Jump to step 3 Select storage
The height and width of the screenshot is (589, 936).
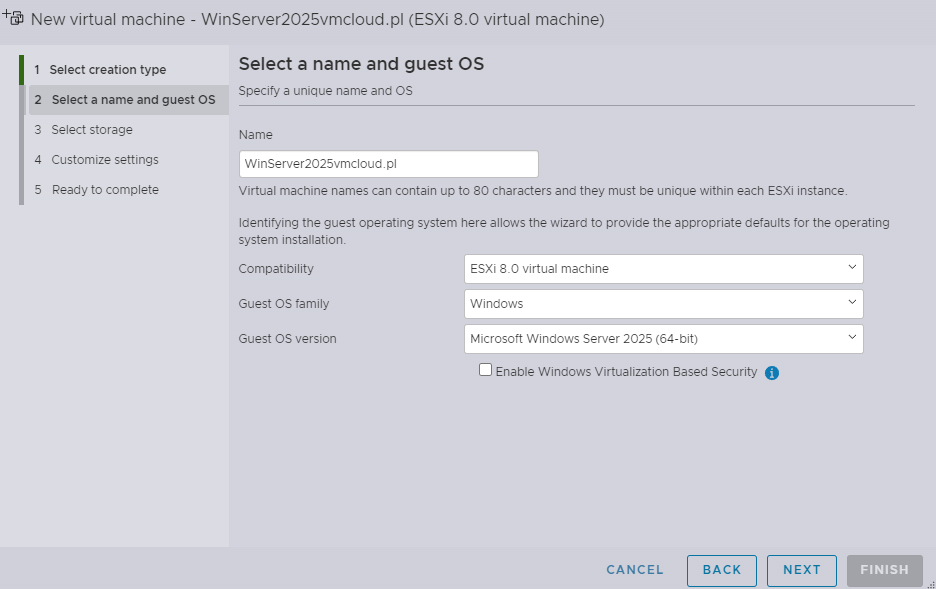click(92, 130)
